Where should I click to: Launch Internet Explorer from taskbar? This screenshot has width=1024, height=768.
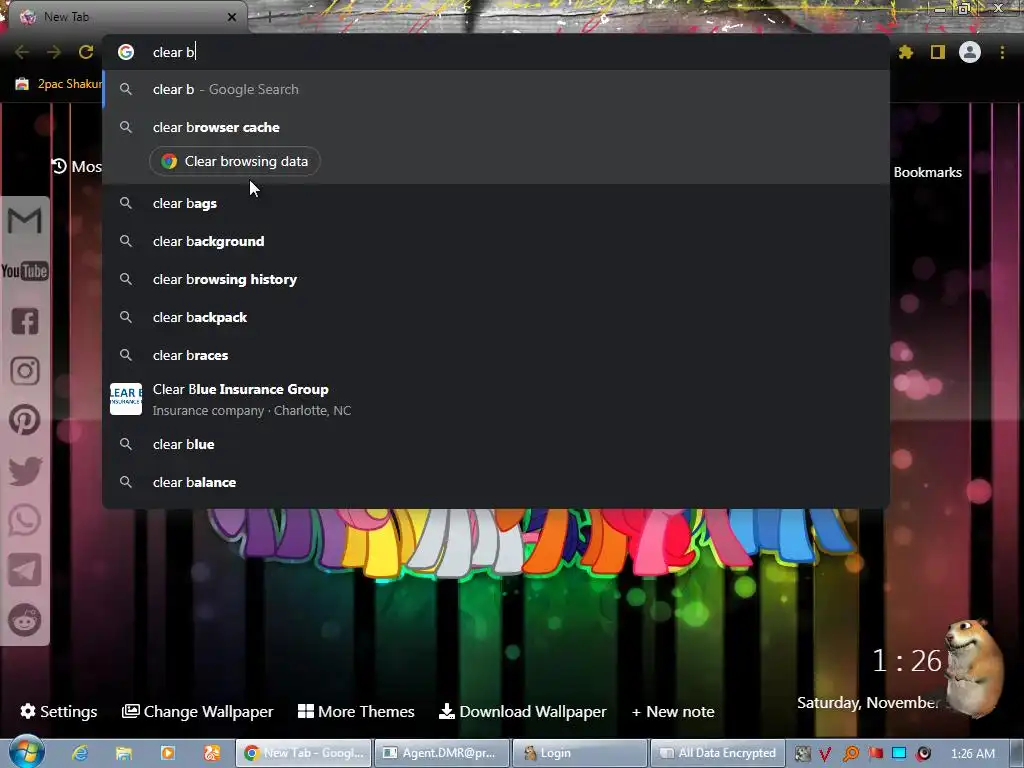coord(80,753)
